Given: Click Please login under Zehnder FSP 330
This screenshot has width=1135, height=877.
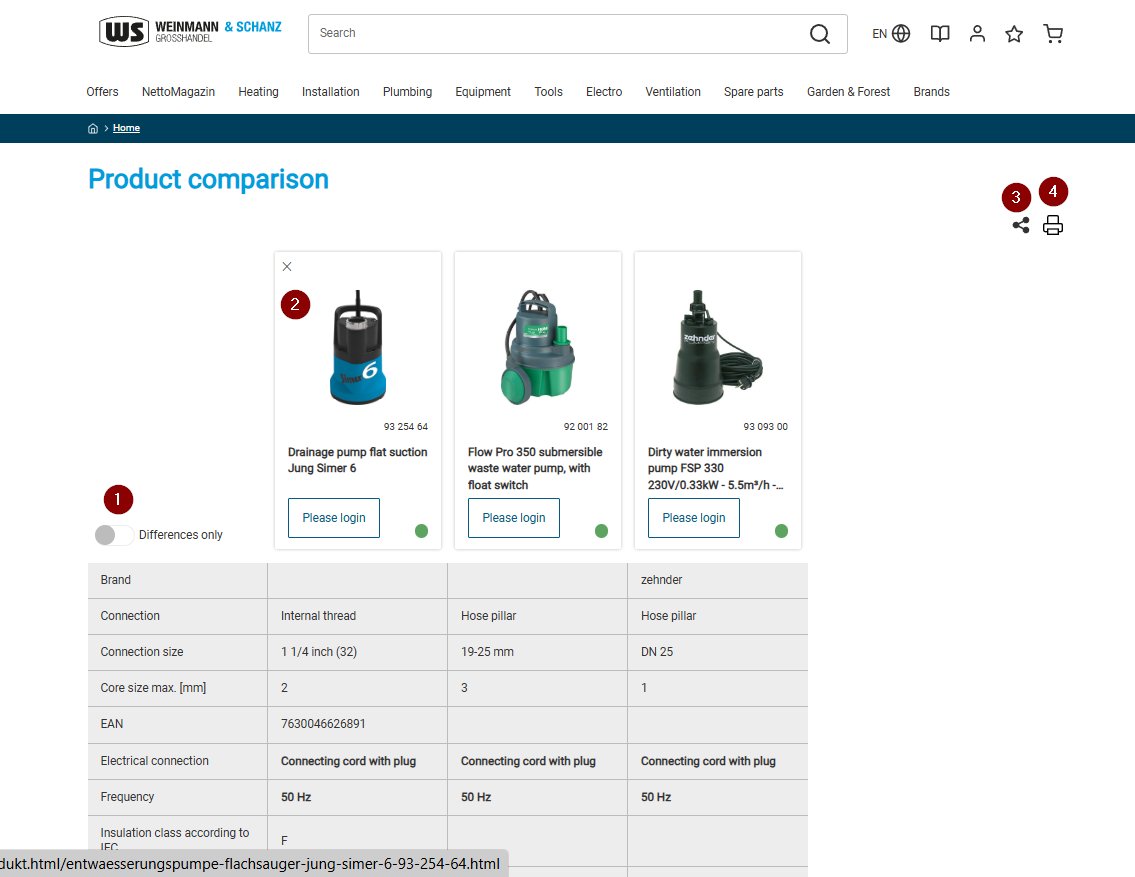Looking at the screenshot, I should click(693, 518).
